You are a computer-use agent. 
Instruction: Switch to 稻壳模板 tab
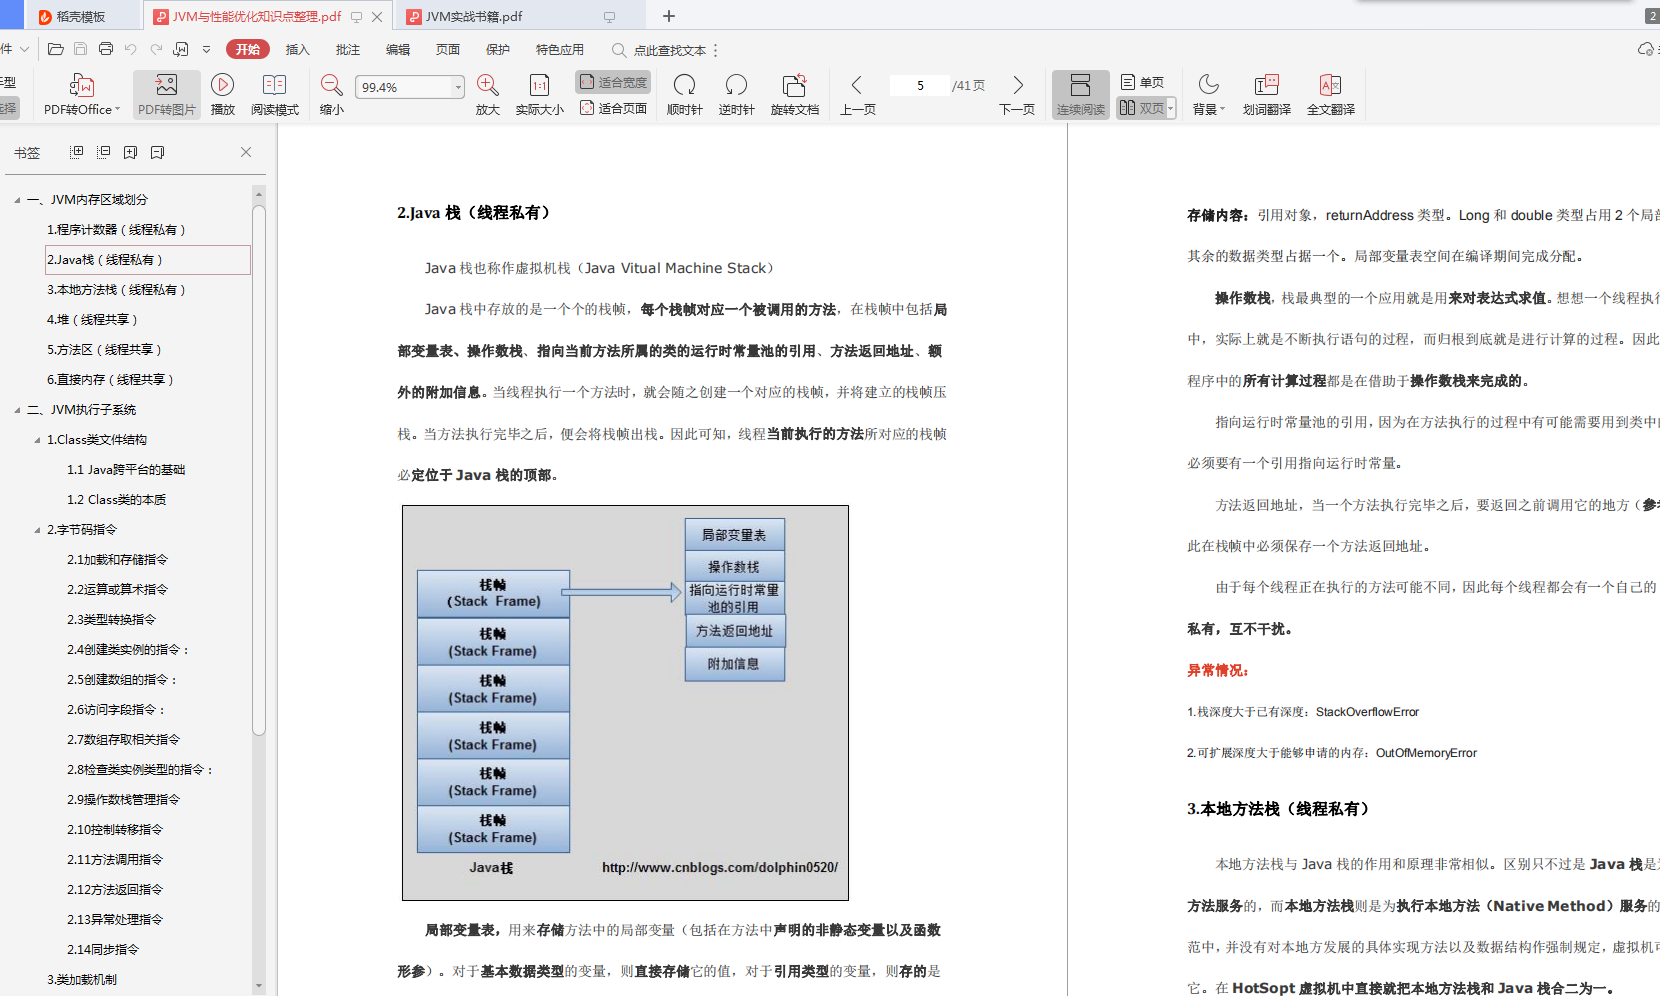82,16
